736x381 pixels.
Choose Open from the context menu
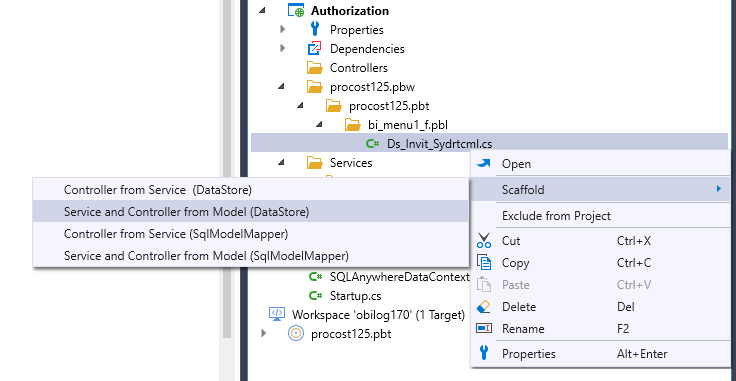coord(601,164)
